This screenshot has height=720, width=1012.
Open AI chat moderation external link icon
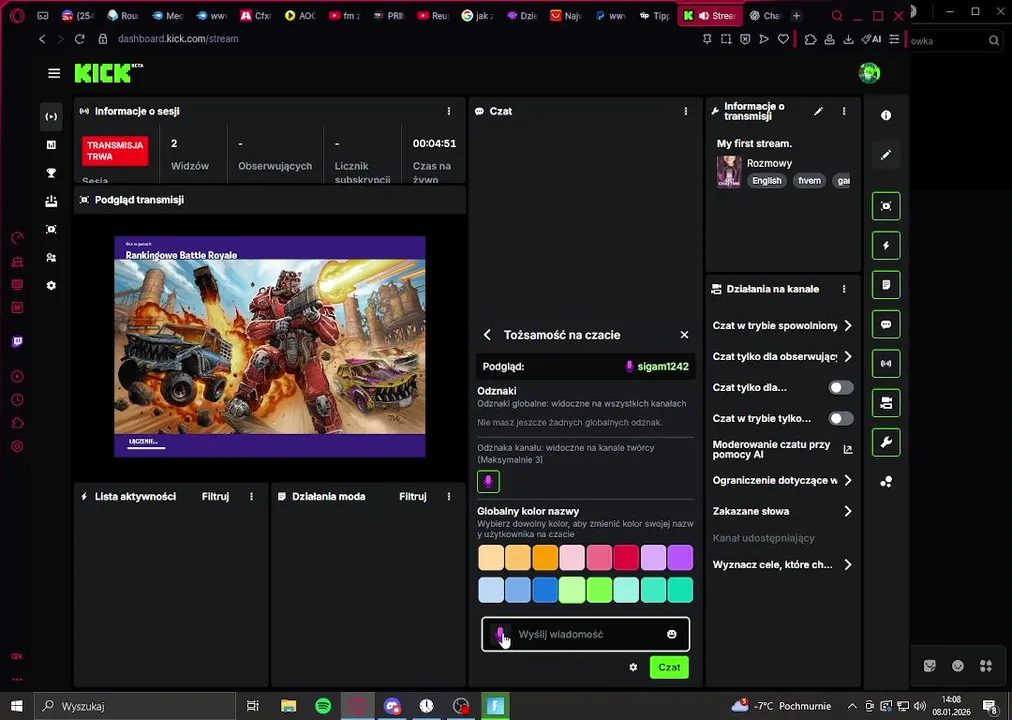pyautogui.click(x=848, y=450)
